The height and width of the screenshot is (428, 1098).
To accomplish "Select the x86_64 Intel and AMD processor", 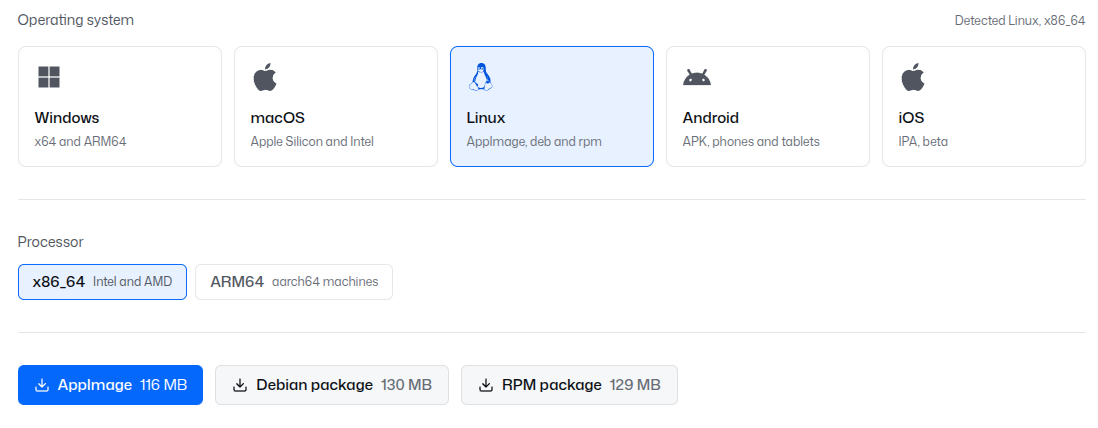I will click(x=102, y=282).
